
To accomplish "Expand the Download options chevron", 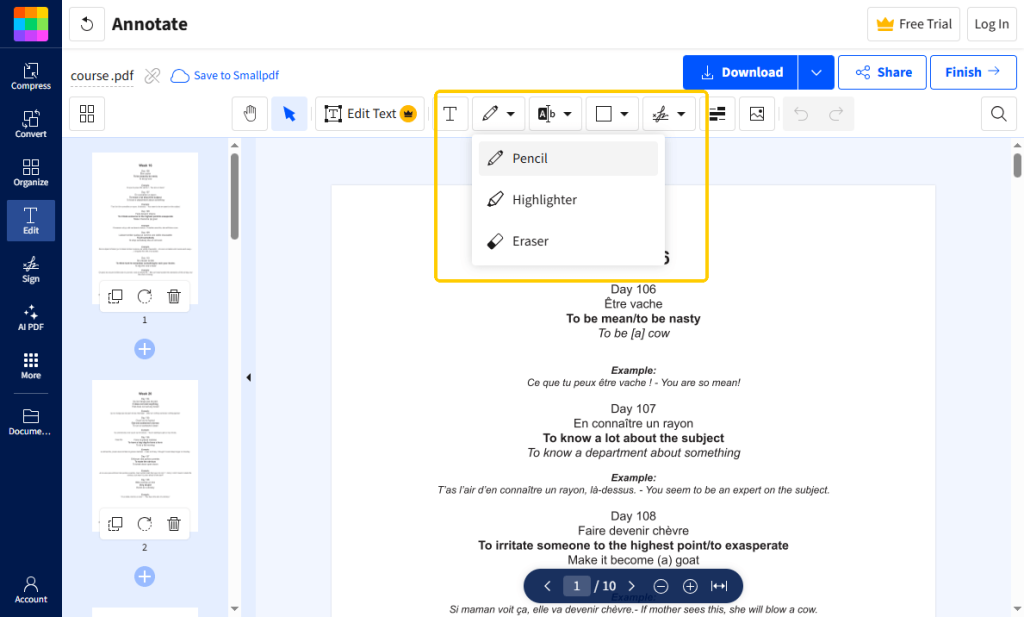I will 816,72.
